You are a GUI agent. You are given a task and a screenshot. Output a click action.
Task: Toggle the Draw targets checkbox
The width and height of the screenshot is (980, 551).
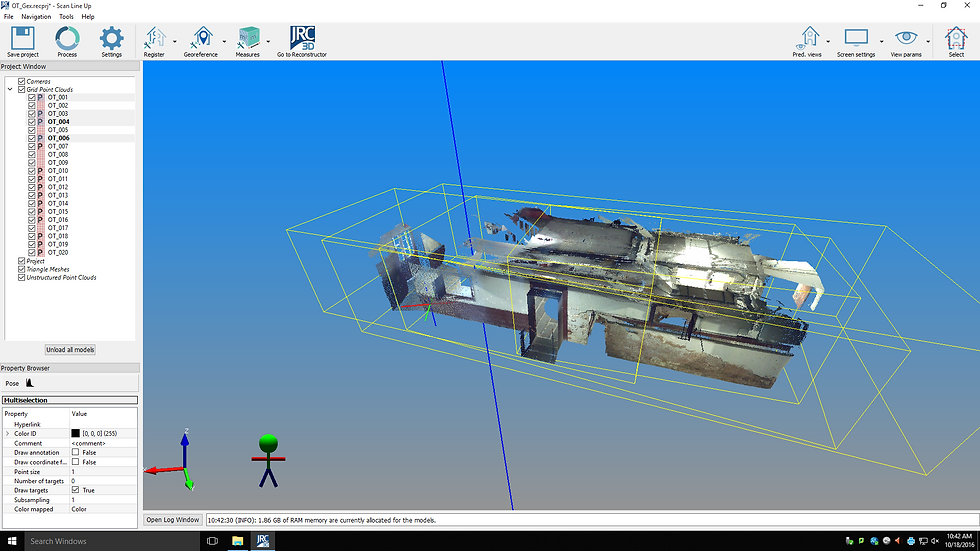click(x=76, y=490)
